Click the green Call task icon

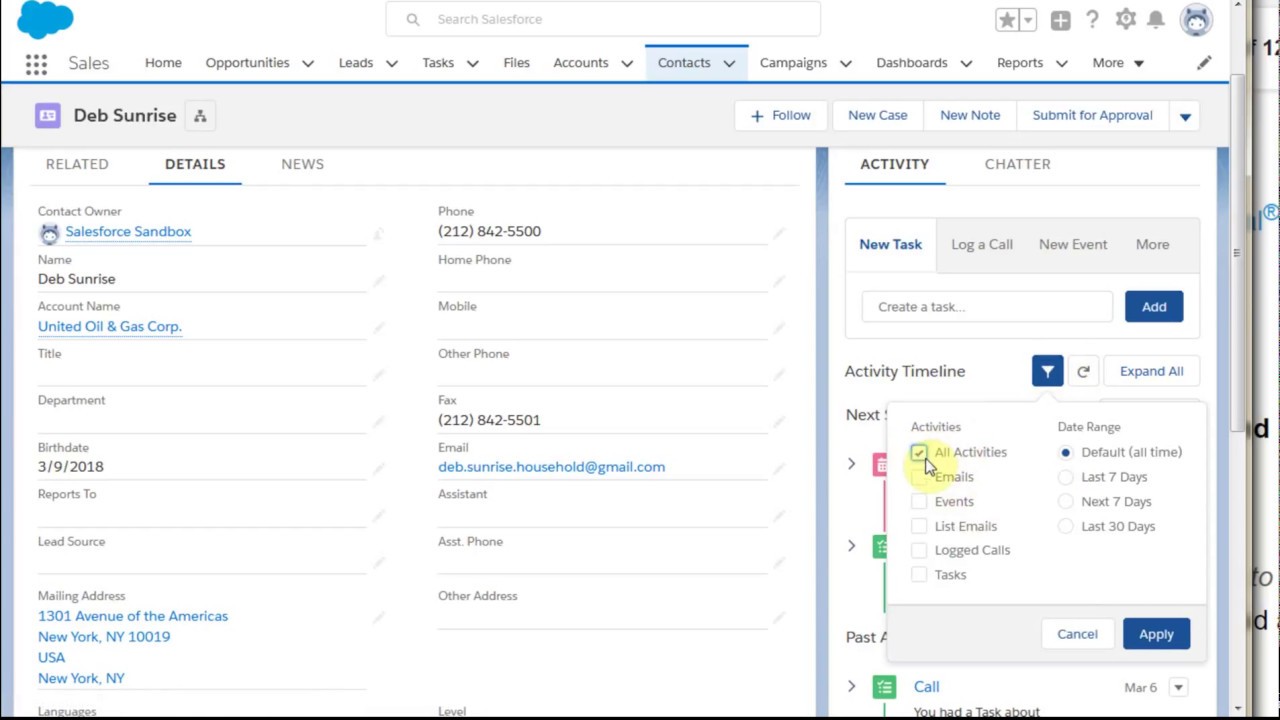(884, 687)
